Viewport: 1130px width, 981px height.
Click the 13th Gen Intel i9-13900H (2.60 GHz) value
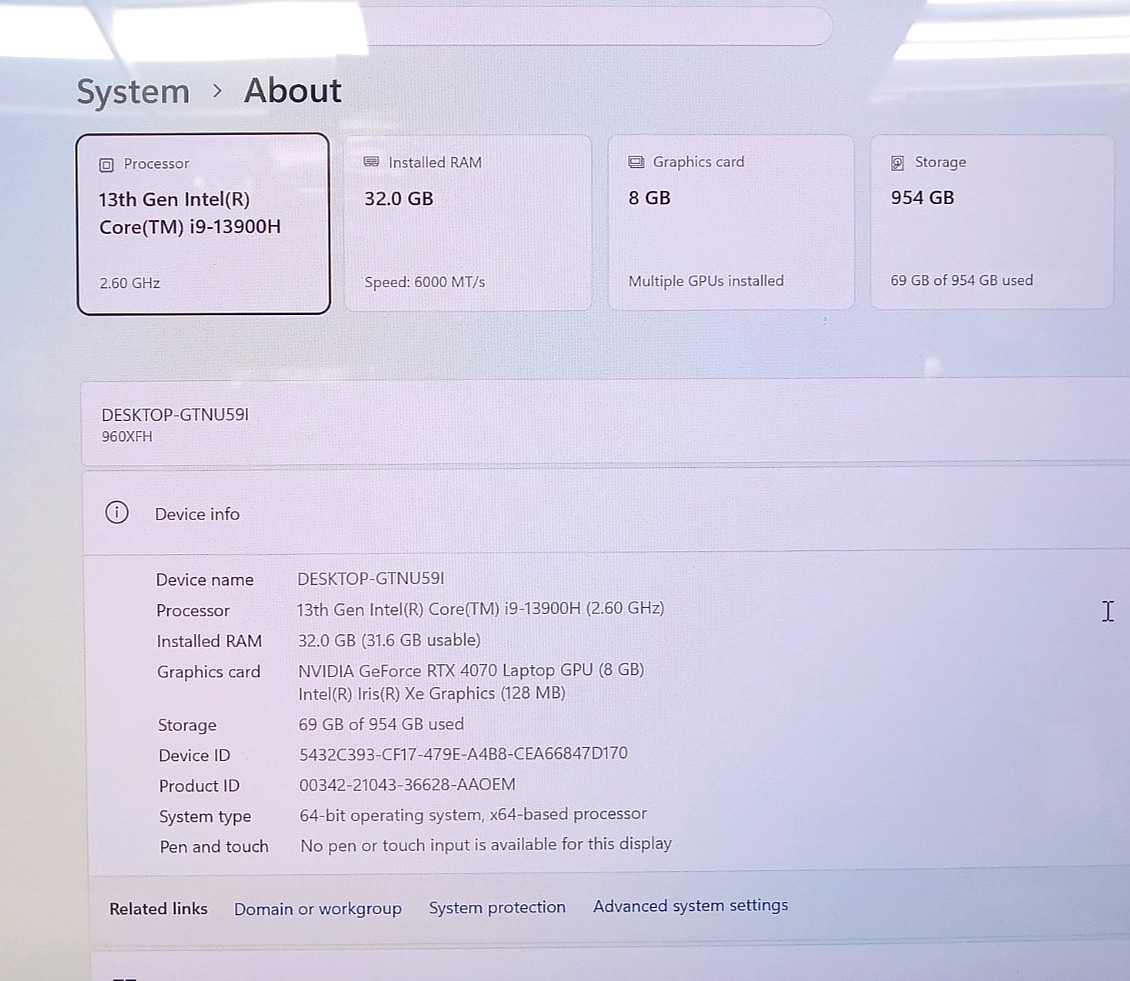click(x=481, y=609)
